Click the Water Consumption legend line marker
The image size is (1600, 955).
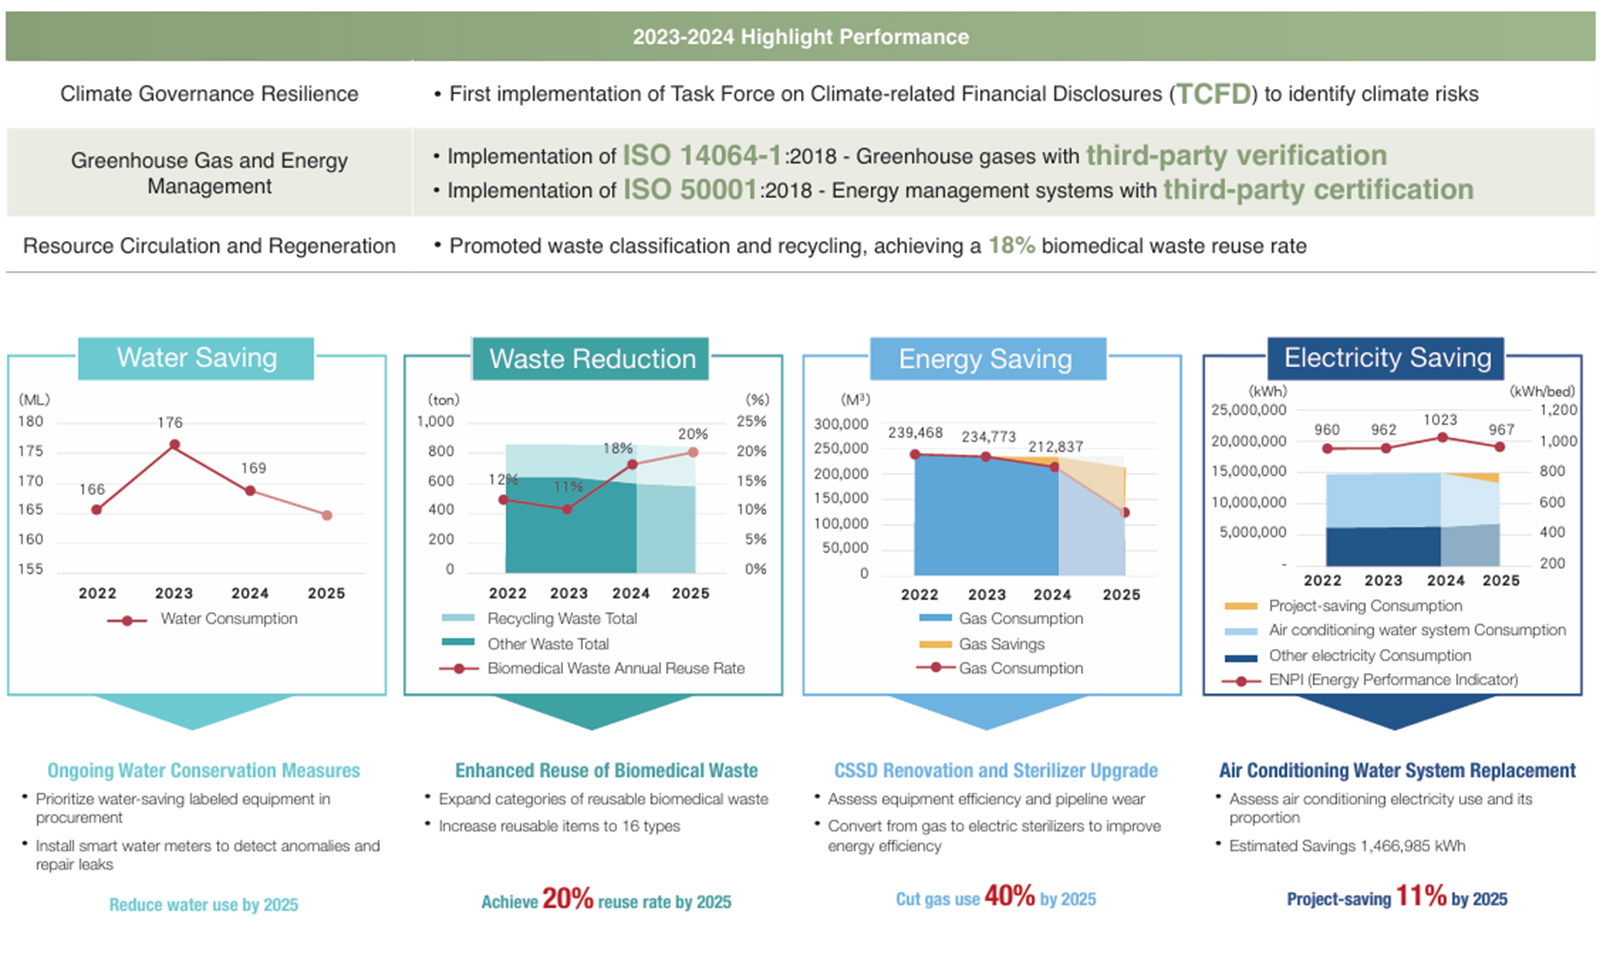pos(127,620)
